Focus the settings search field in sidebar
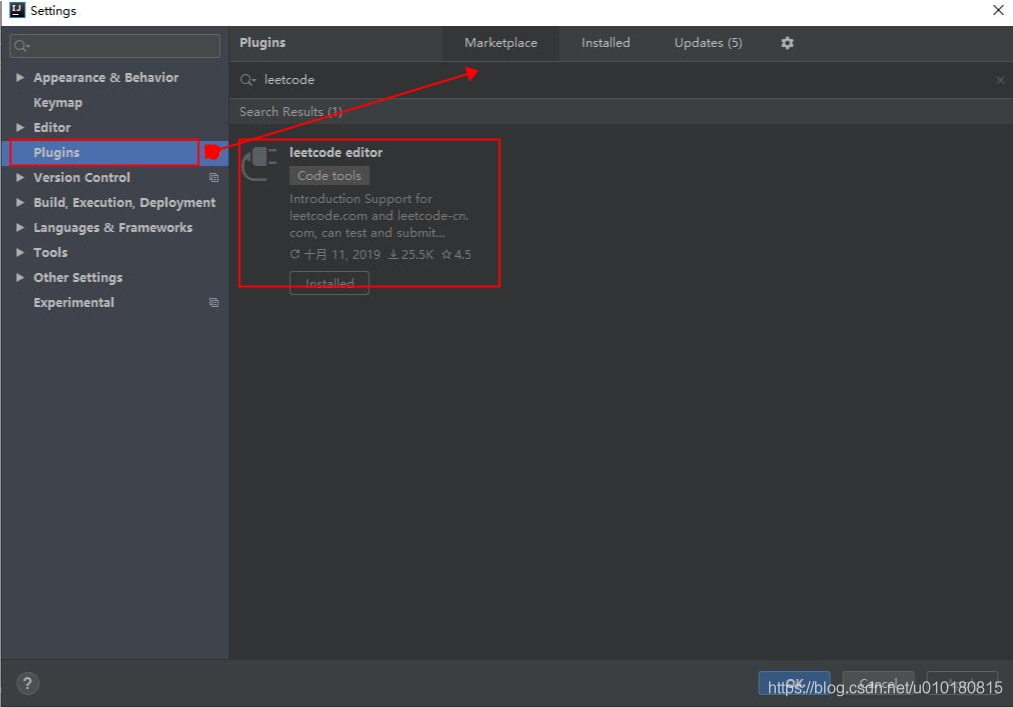Viewport: 1013px width, 707px height. (120, 46)
